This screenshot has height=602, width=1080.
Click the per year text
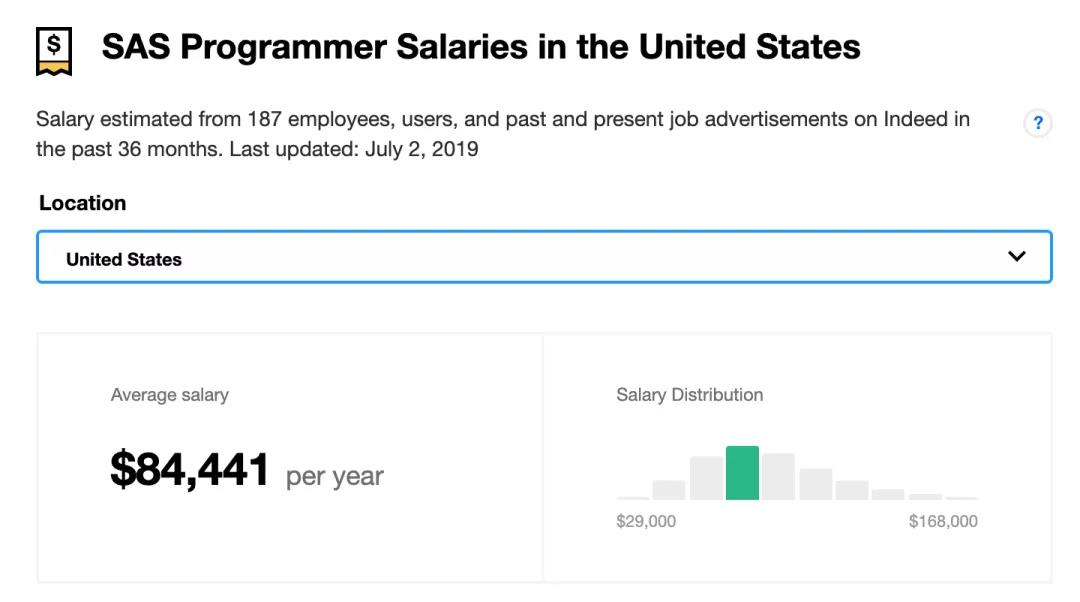click(335, 476)
